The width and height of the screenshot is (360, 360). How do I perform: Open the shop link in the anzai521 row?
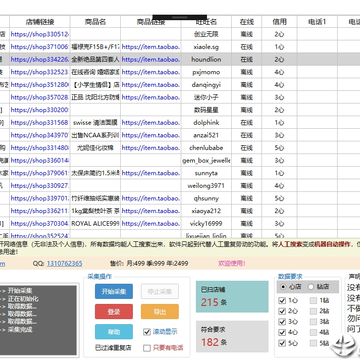(40, 135)
